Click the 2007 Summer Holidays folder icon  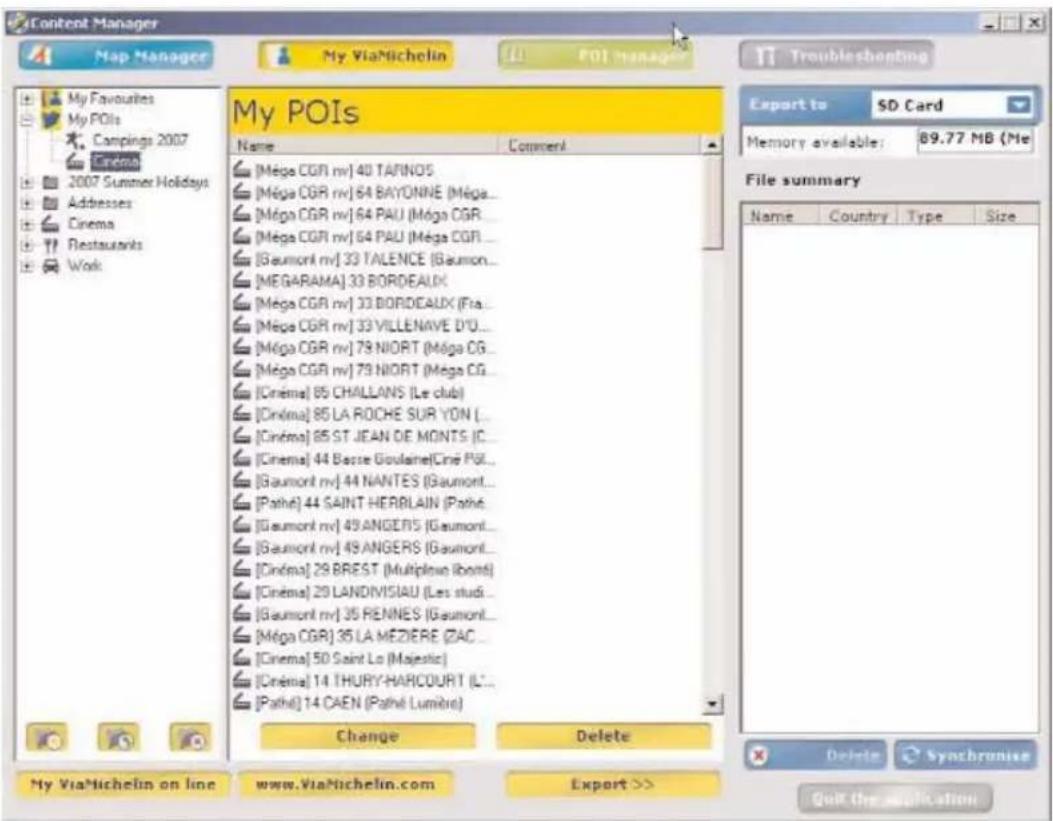click(x=50, y=182)
